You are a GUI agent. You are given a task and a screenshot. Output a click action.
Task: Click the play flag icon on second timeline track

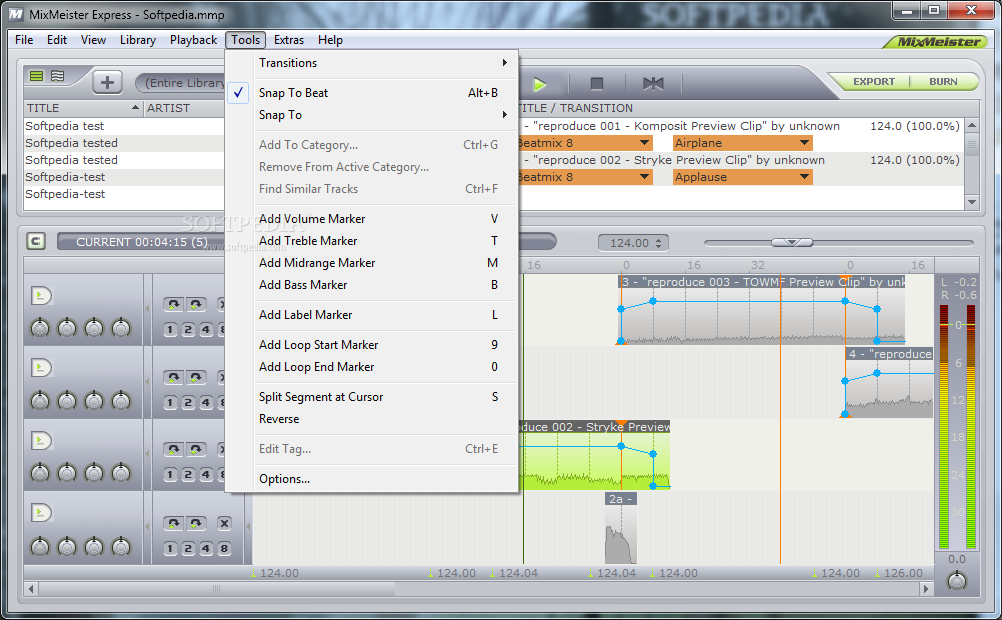click(x=41, y=368)
